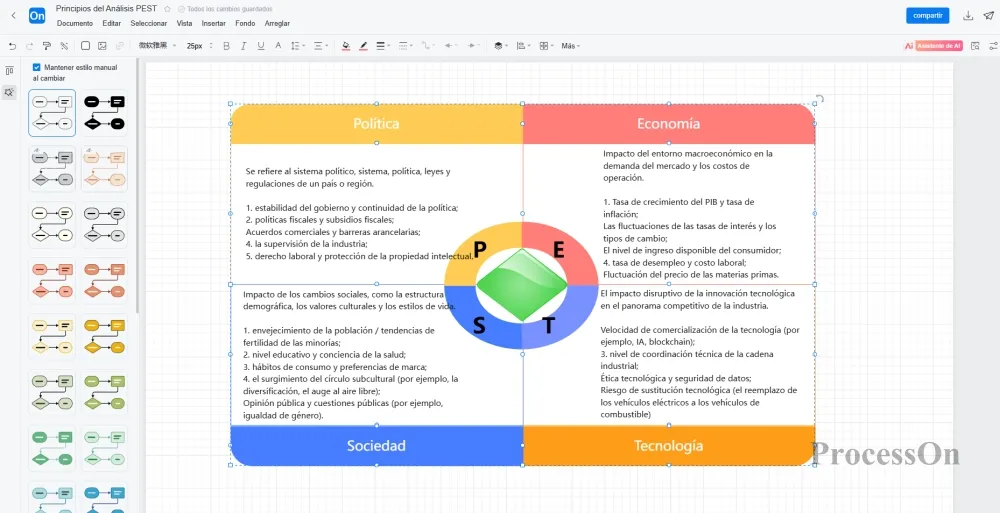1000x513 pixels.
Task: Star the document as favorite
Action: 167,8
